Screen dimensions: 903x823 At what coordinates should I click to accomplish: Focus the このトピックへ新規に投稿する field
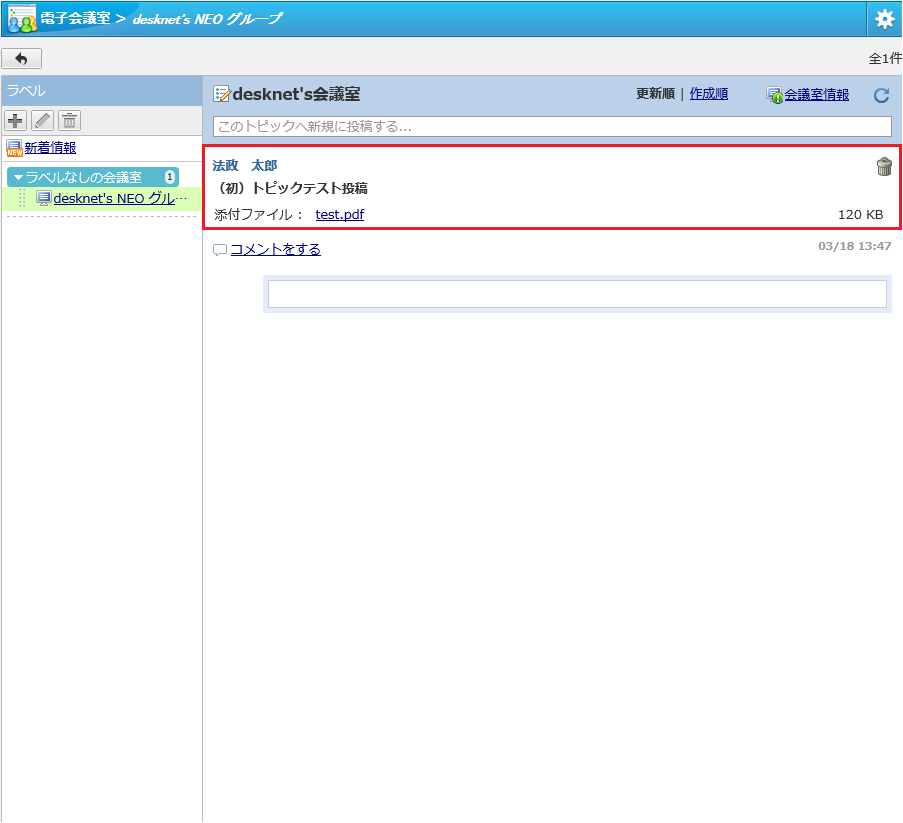click(x=552, y=126)
